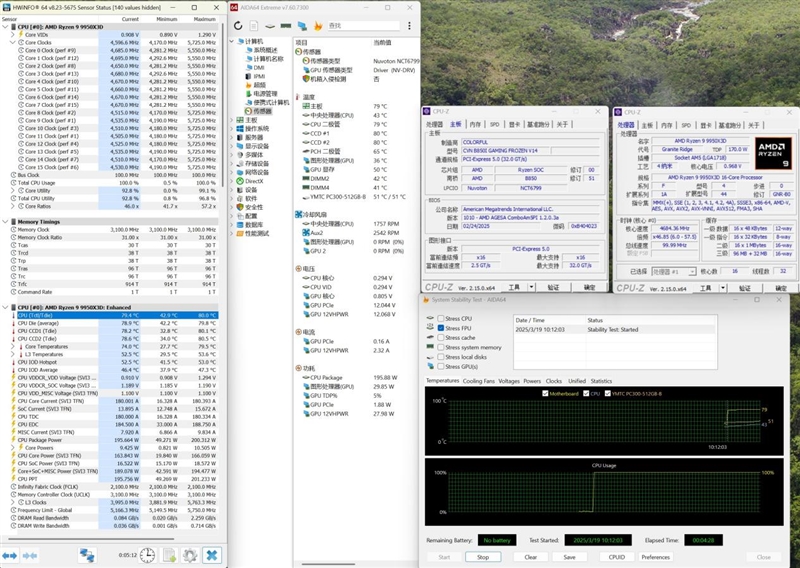Switch to Voltages tab in stability test
The height and width of the screenshot is (568, 800).
pyautogui.click(x=509, y=381)
